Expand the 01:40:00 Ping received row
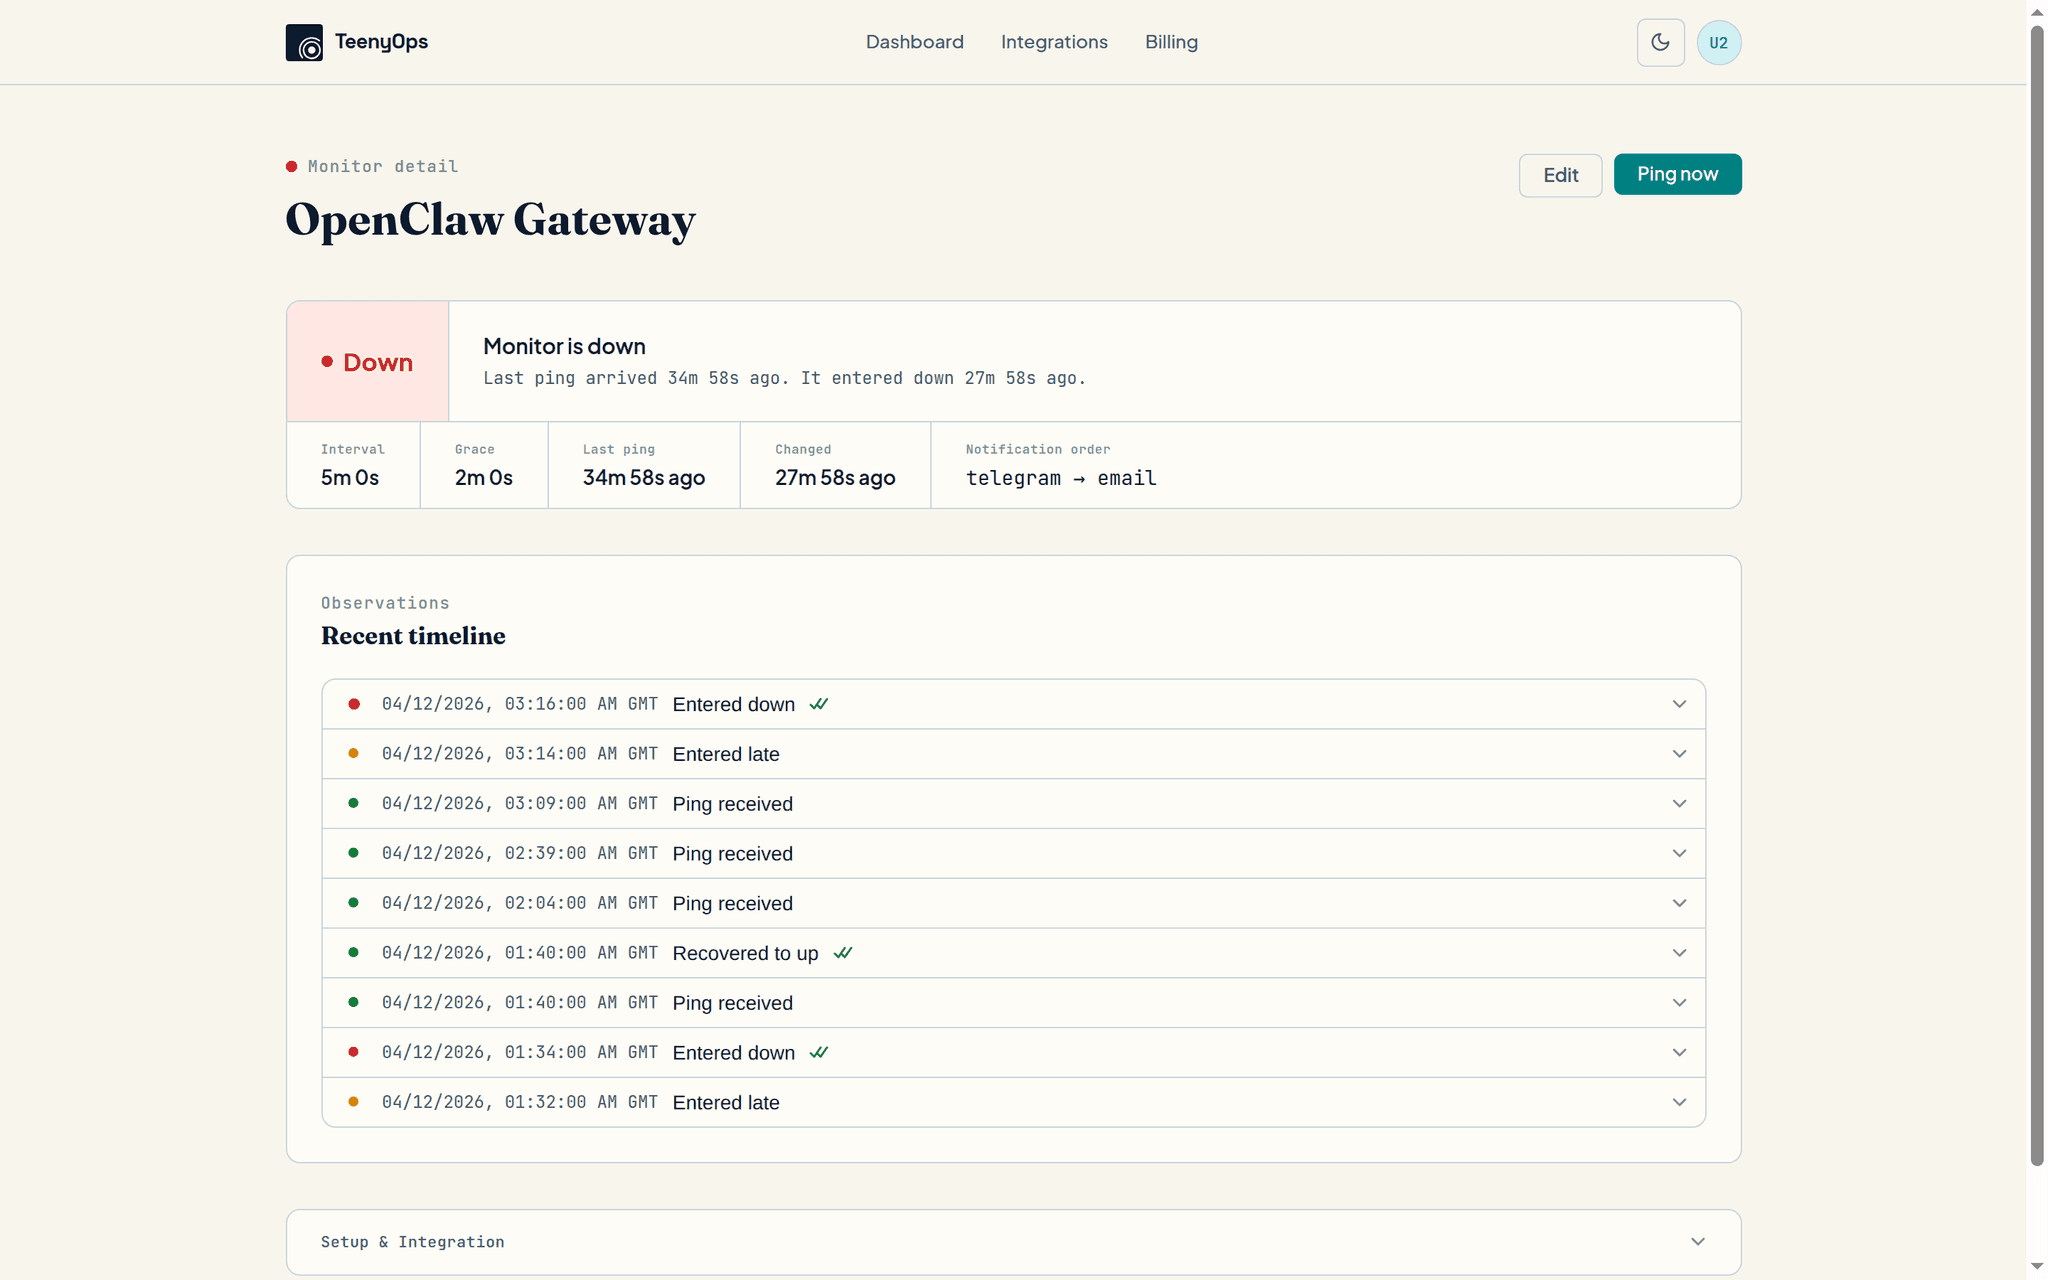The height and width of the screenshot is (1280, 2048). pos(1013,1003)
